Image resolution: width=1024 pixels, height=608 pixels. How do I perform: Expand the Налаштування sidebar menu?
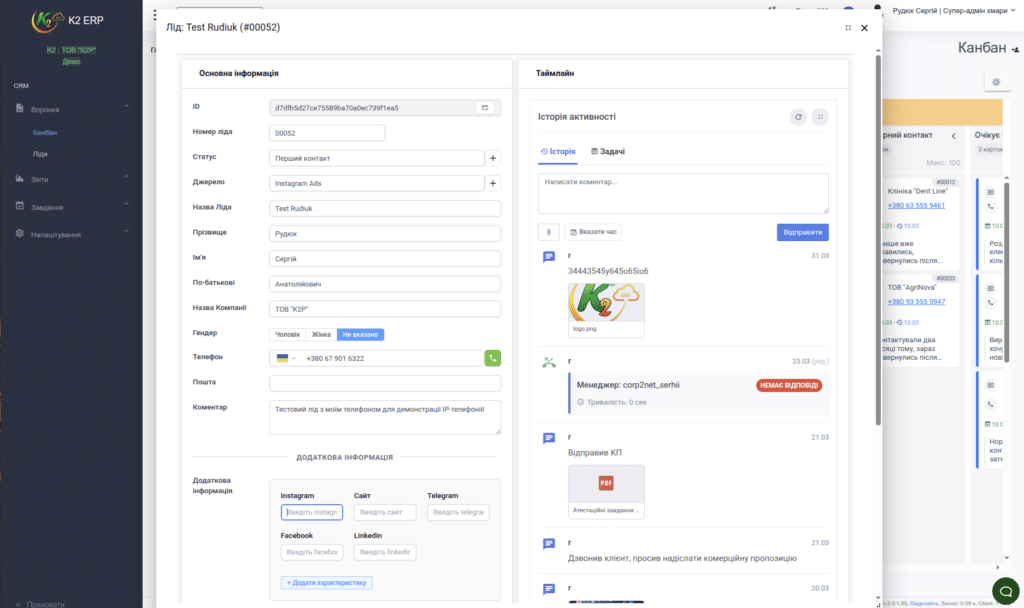click(x=71, y=234)
